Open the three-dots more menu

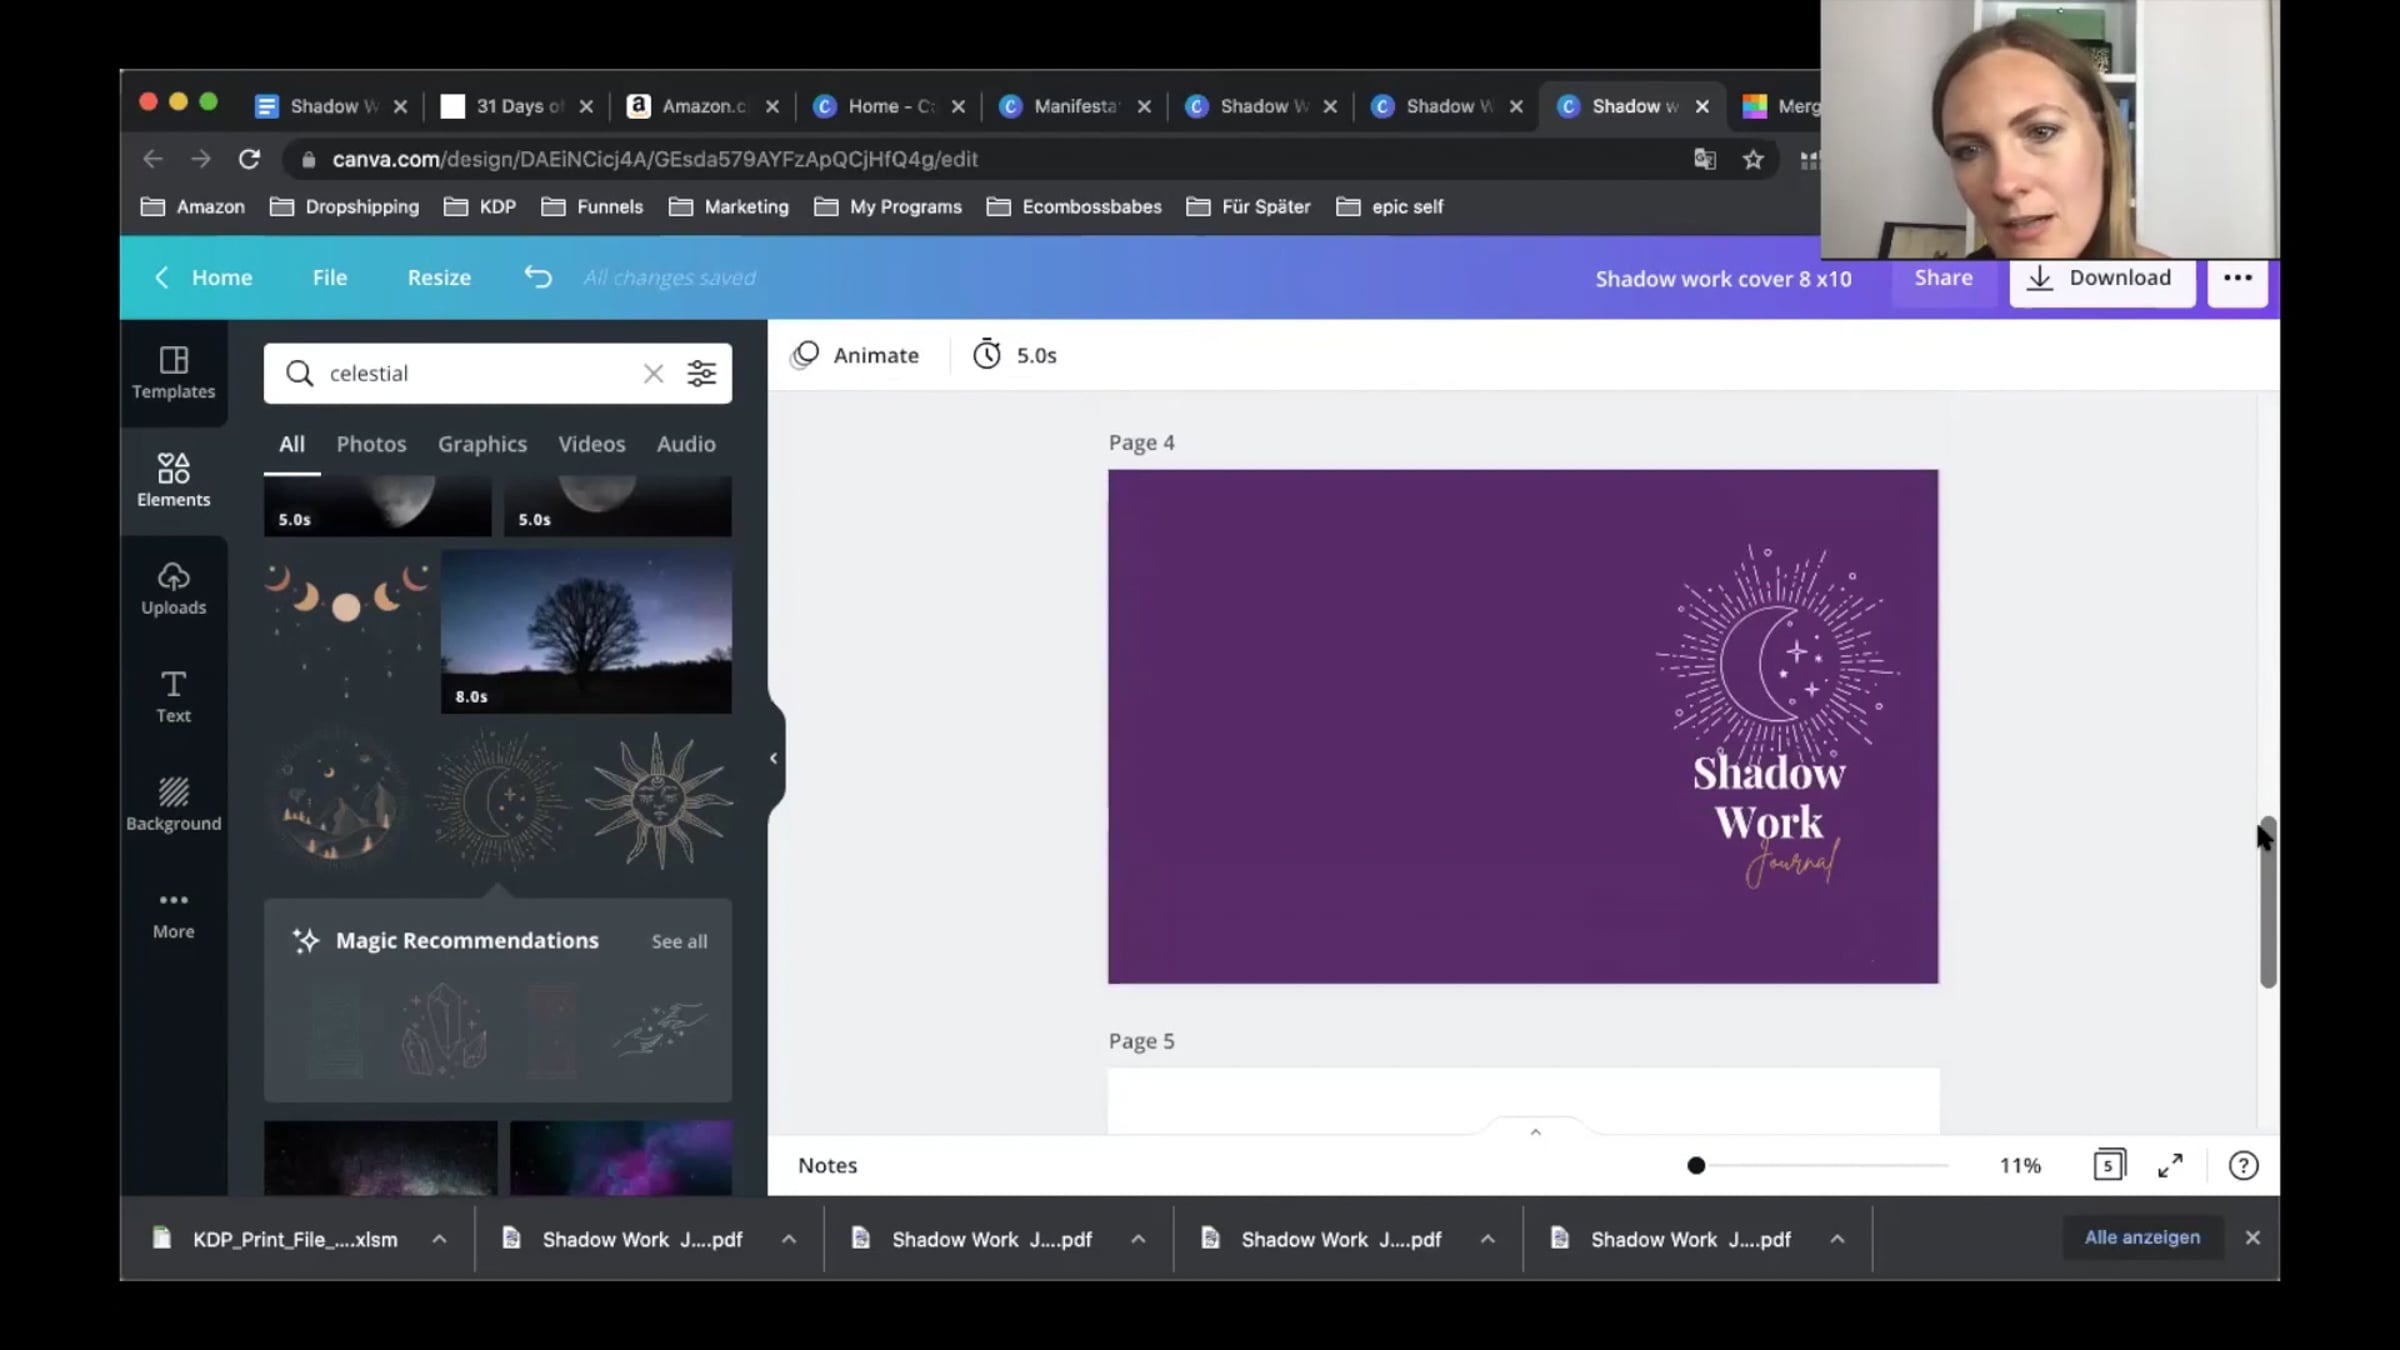[2237, 278]
